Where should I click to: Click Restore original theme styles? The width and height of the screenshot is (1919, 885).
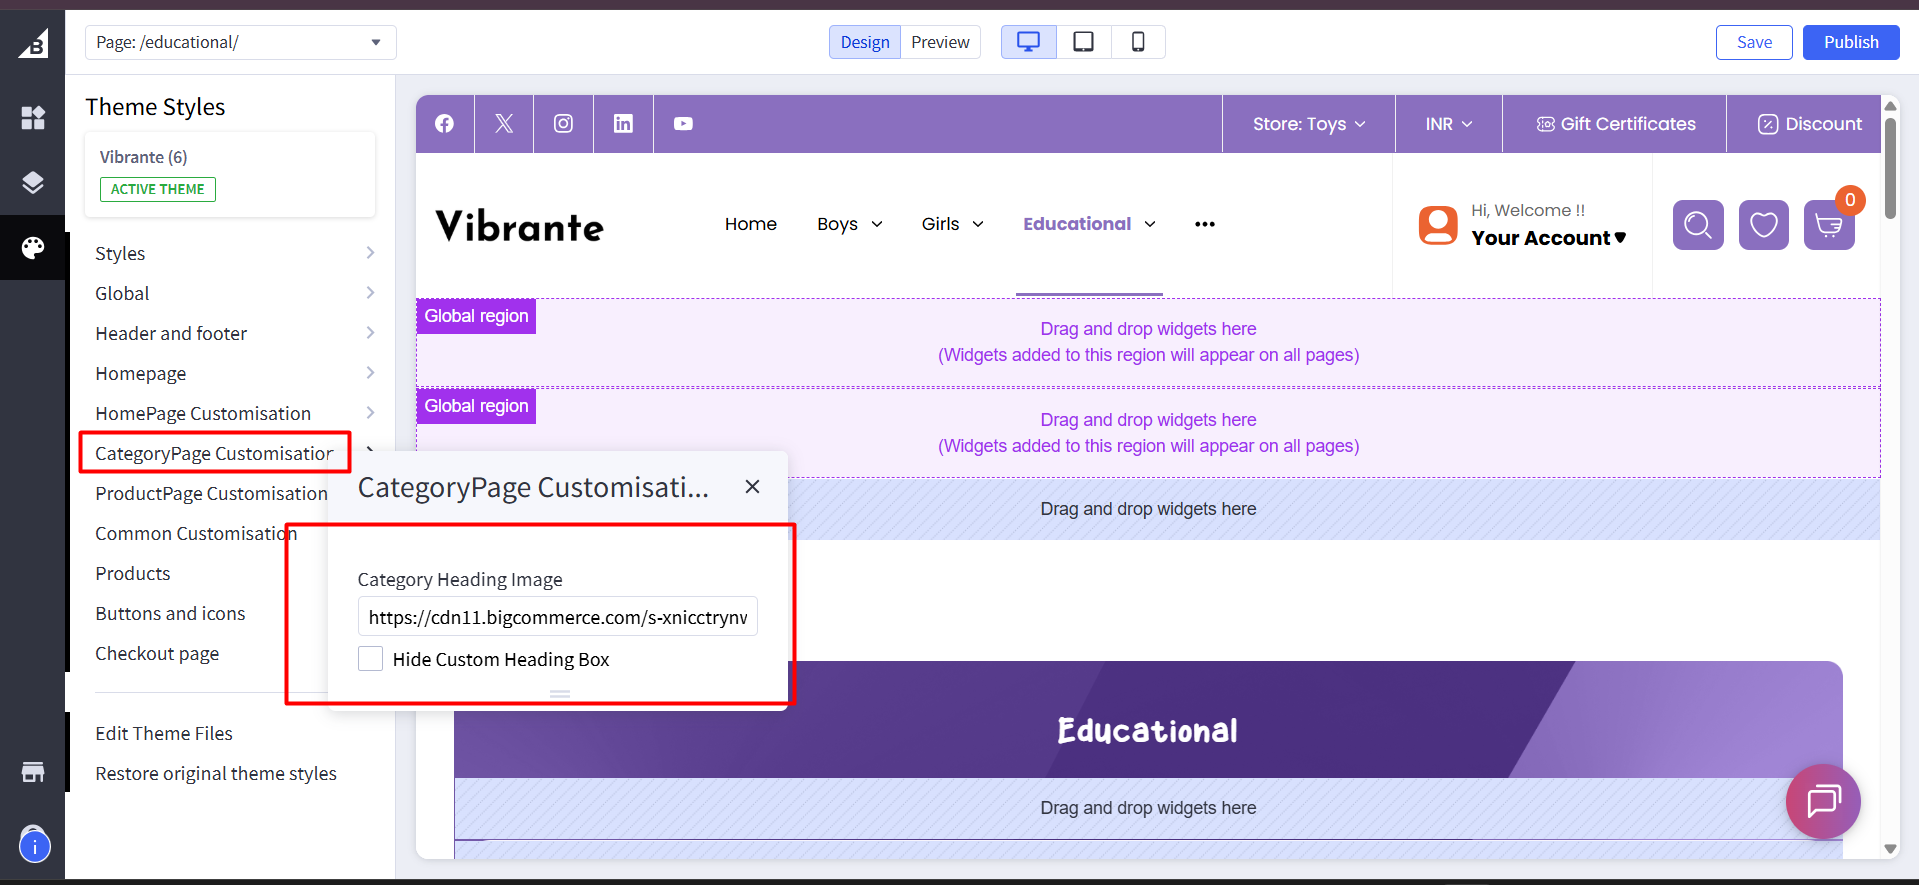point(216,773)
